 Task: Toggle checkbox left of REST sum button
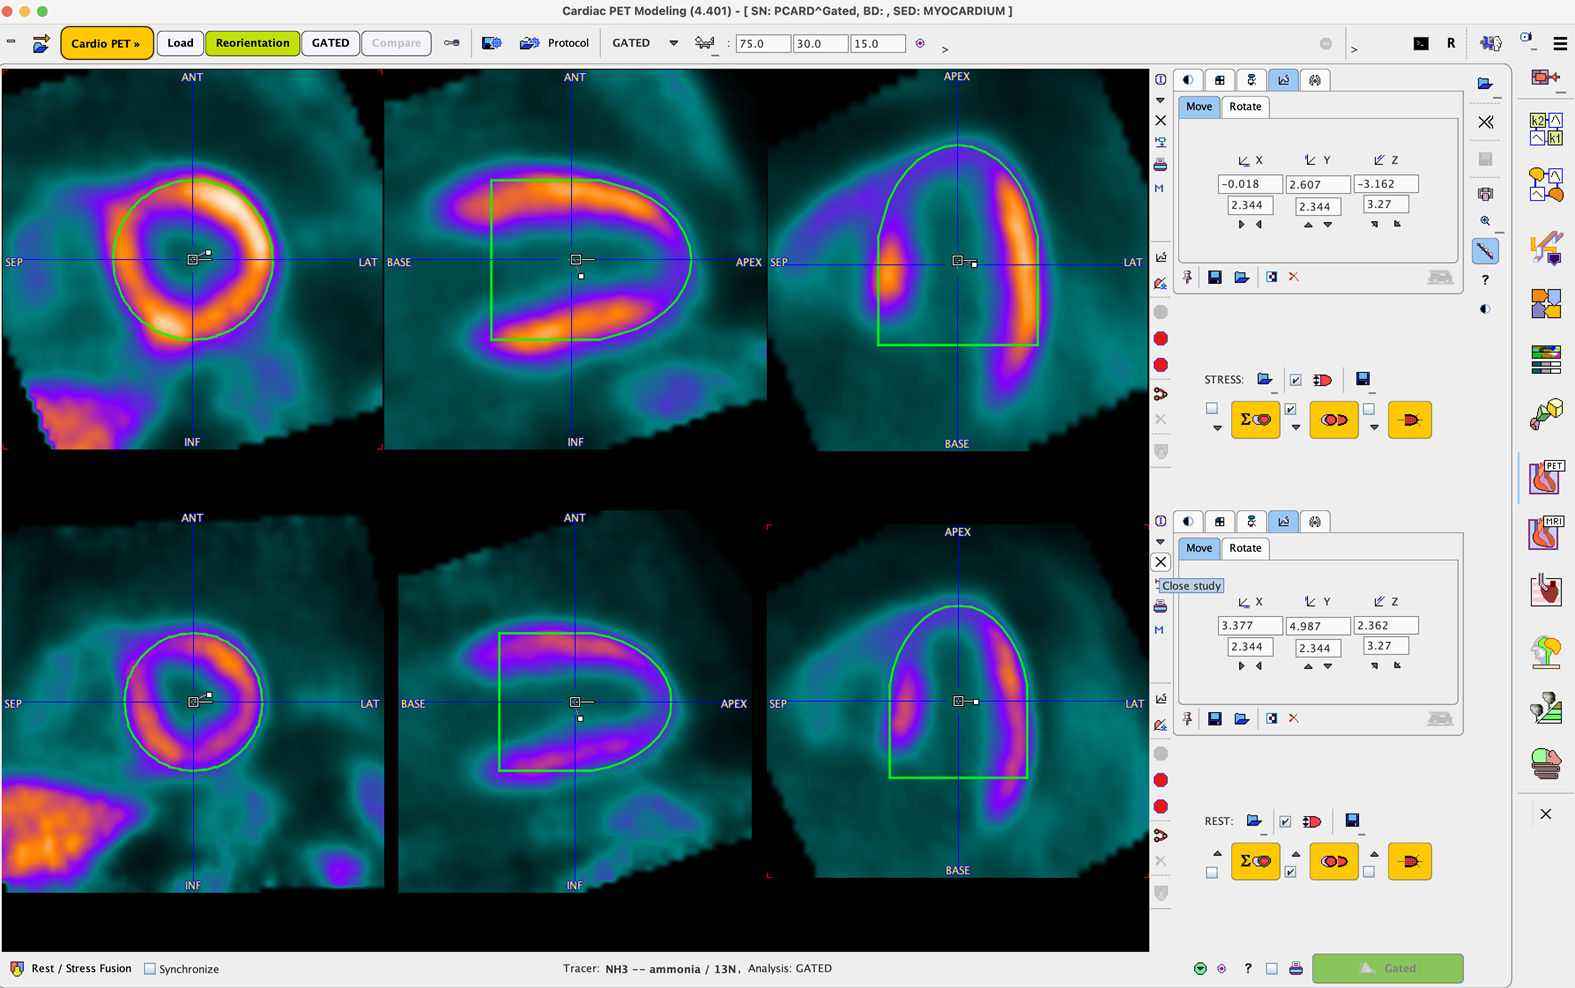point(1212,873)
